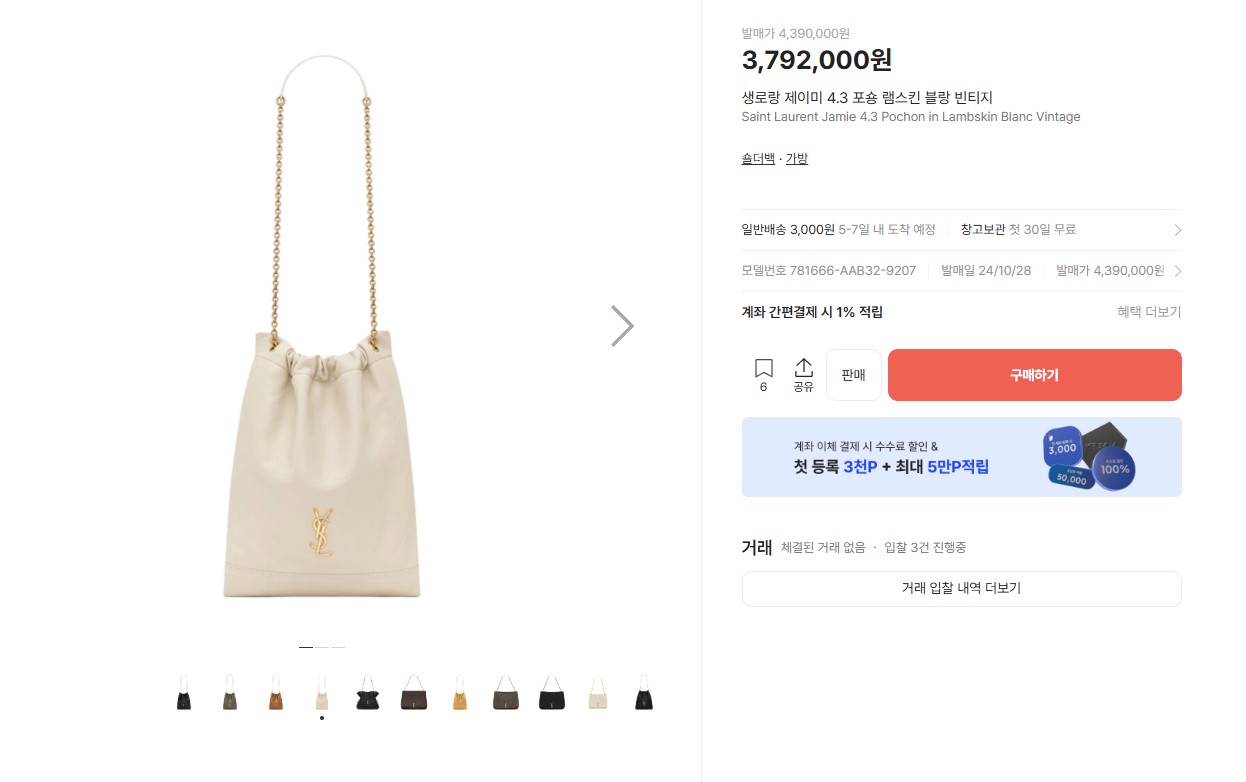Open the 가방 category link
Image resolution: width=1246 pixels, height=782 pixels.
[796, 157]
